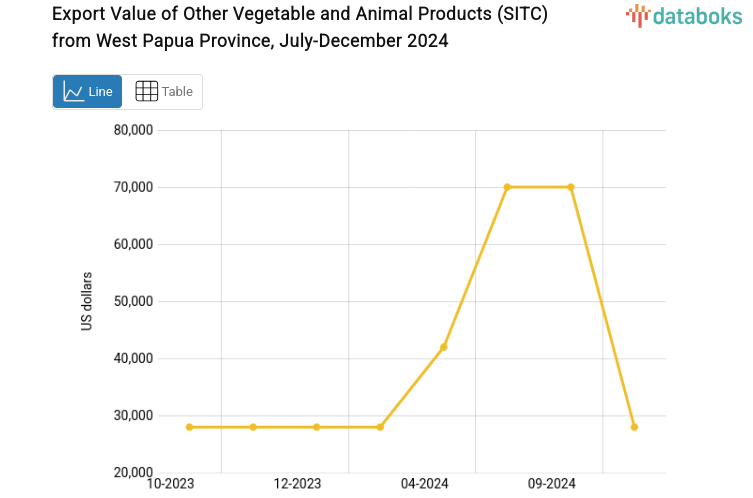
Task: Click the US dollars axis title
Action: (x=87, y=301)
